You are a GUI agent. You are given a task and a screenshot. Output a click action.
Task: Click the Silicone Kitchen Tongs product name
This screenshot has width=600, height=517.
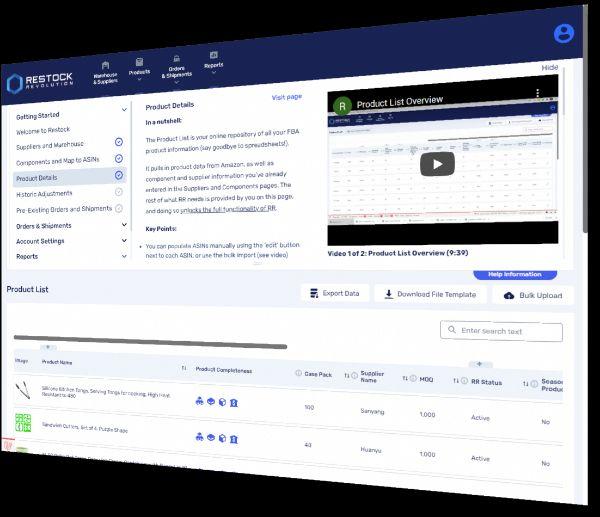(x=106, y=392)
